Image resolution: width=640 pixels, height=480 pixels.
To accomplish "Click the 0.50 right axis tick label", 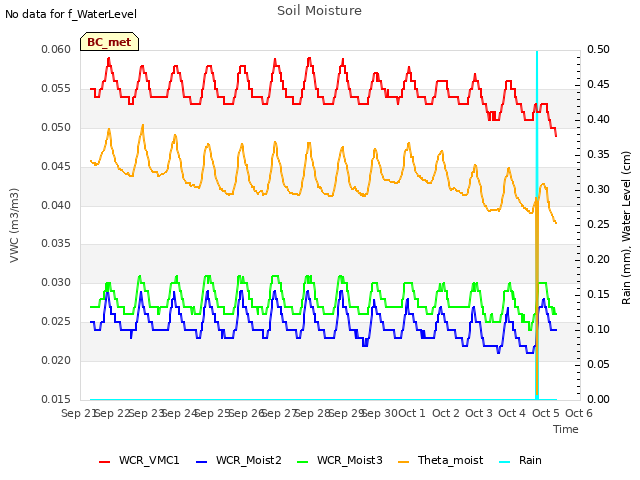I will tap(598, 49).
